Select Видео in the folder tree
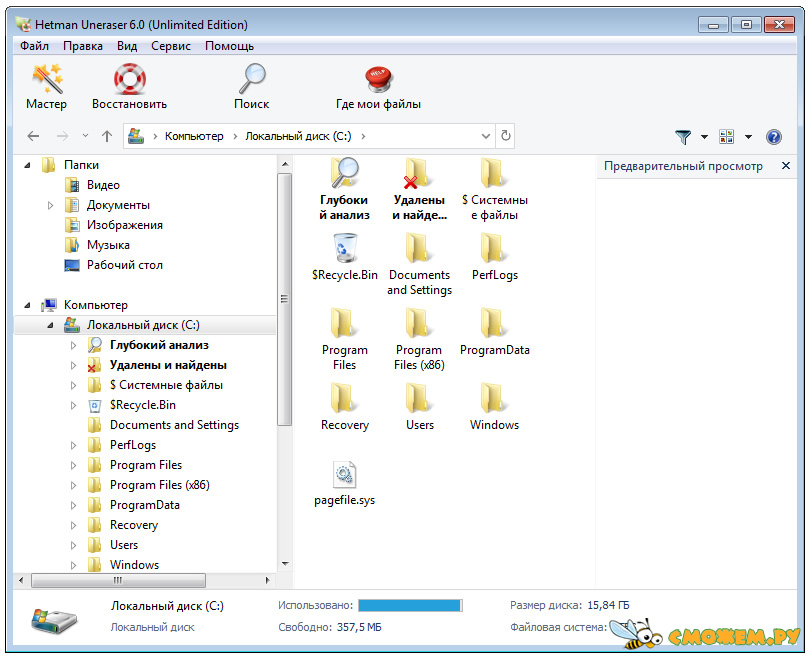Viewport: 811px width, 661px height. point(103,185)
